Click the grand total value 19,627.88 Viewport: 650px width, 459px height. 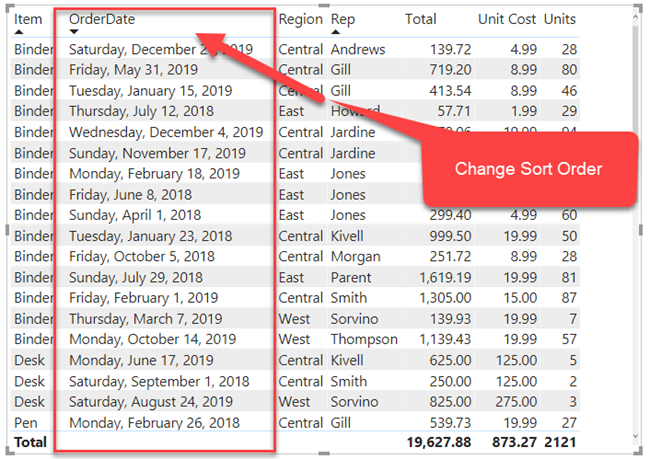tap(439, 442)
